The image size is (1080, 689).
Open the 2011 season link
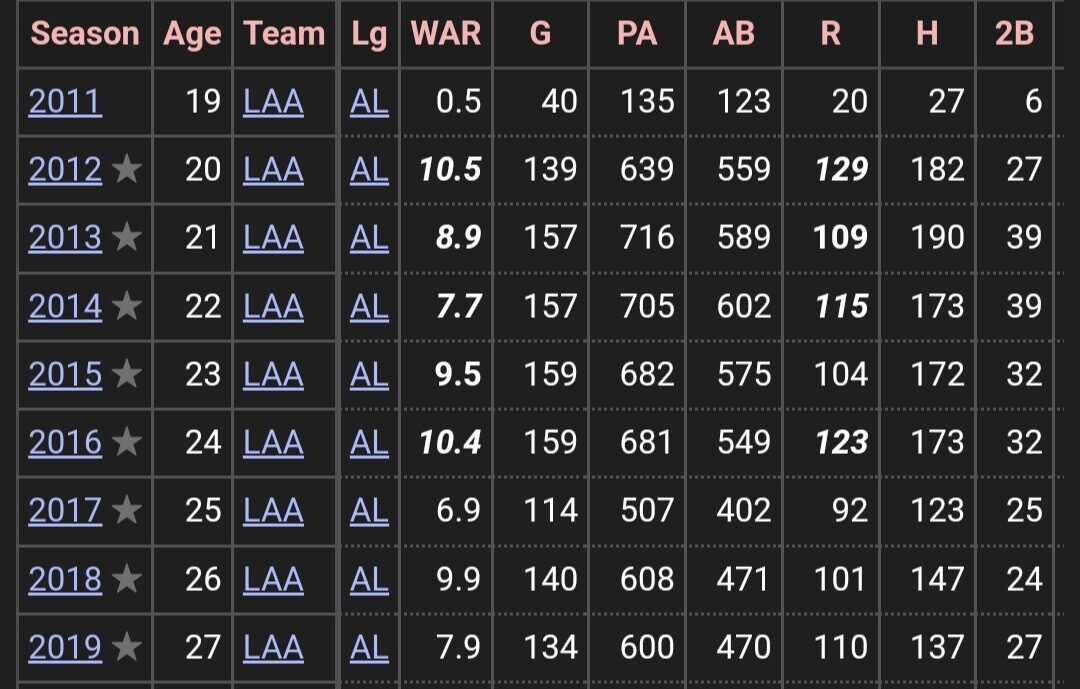tap(65, 102)
